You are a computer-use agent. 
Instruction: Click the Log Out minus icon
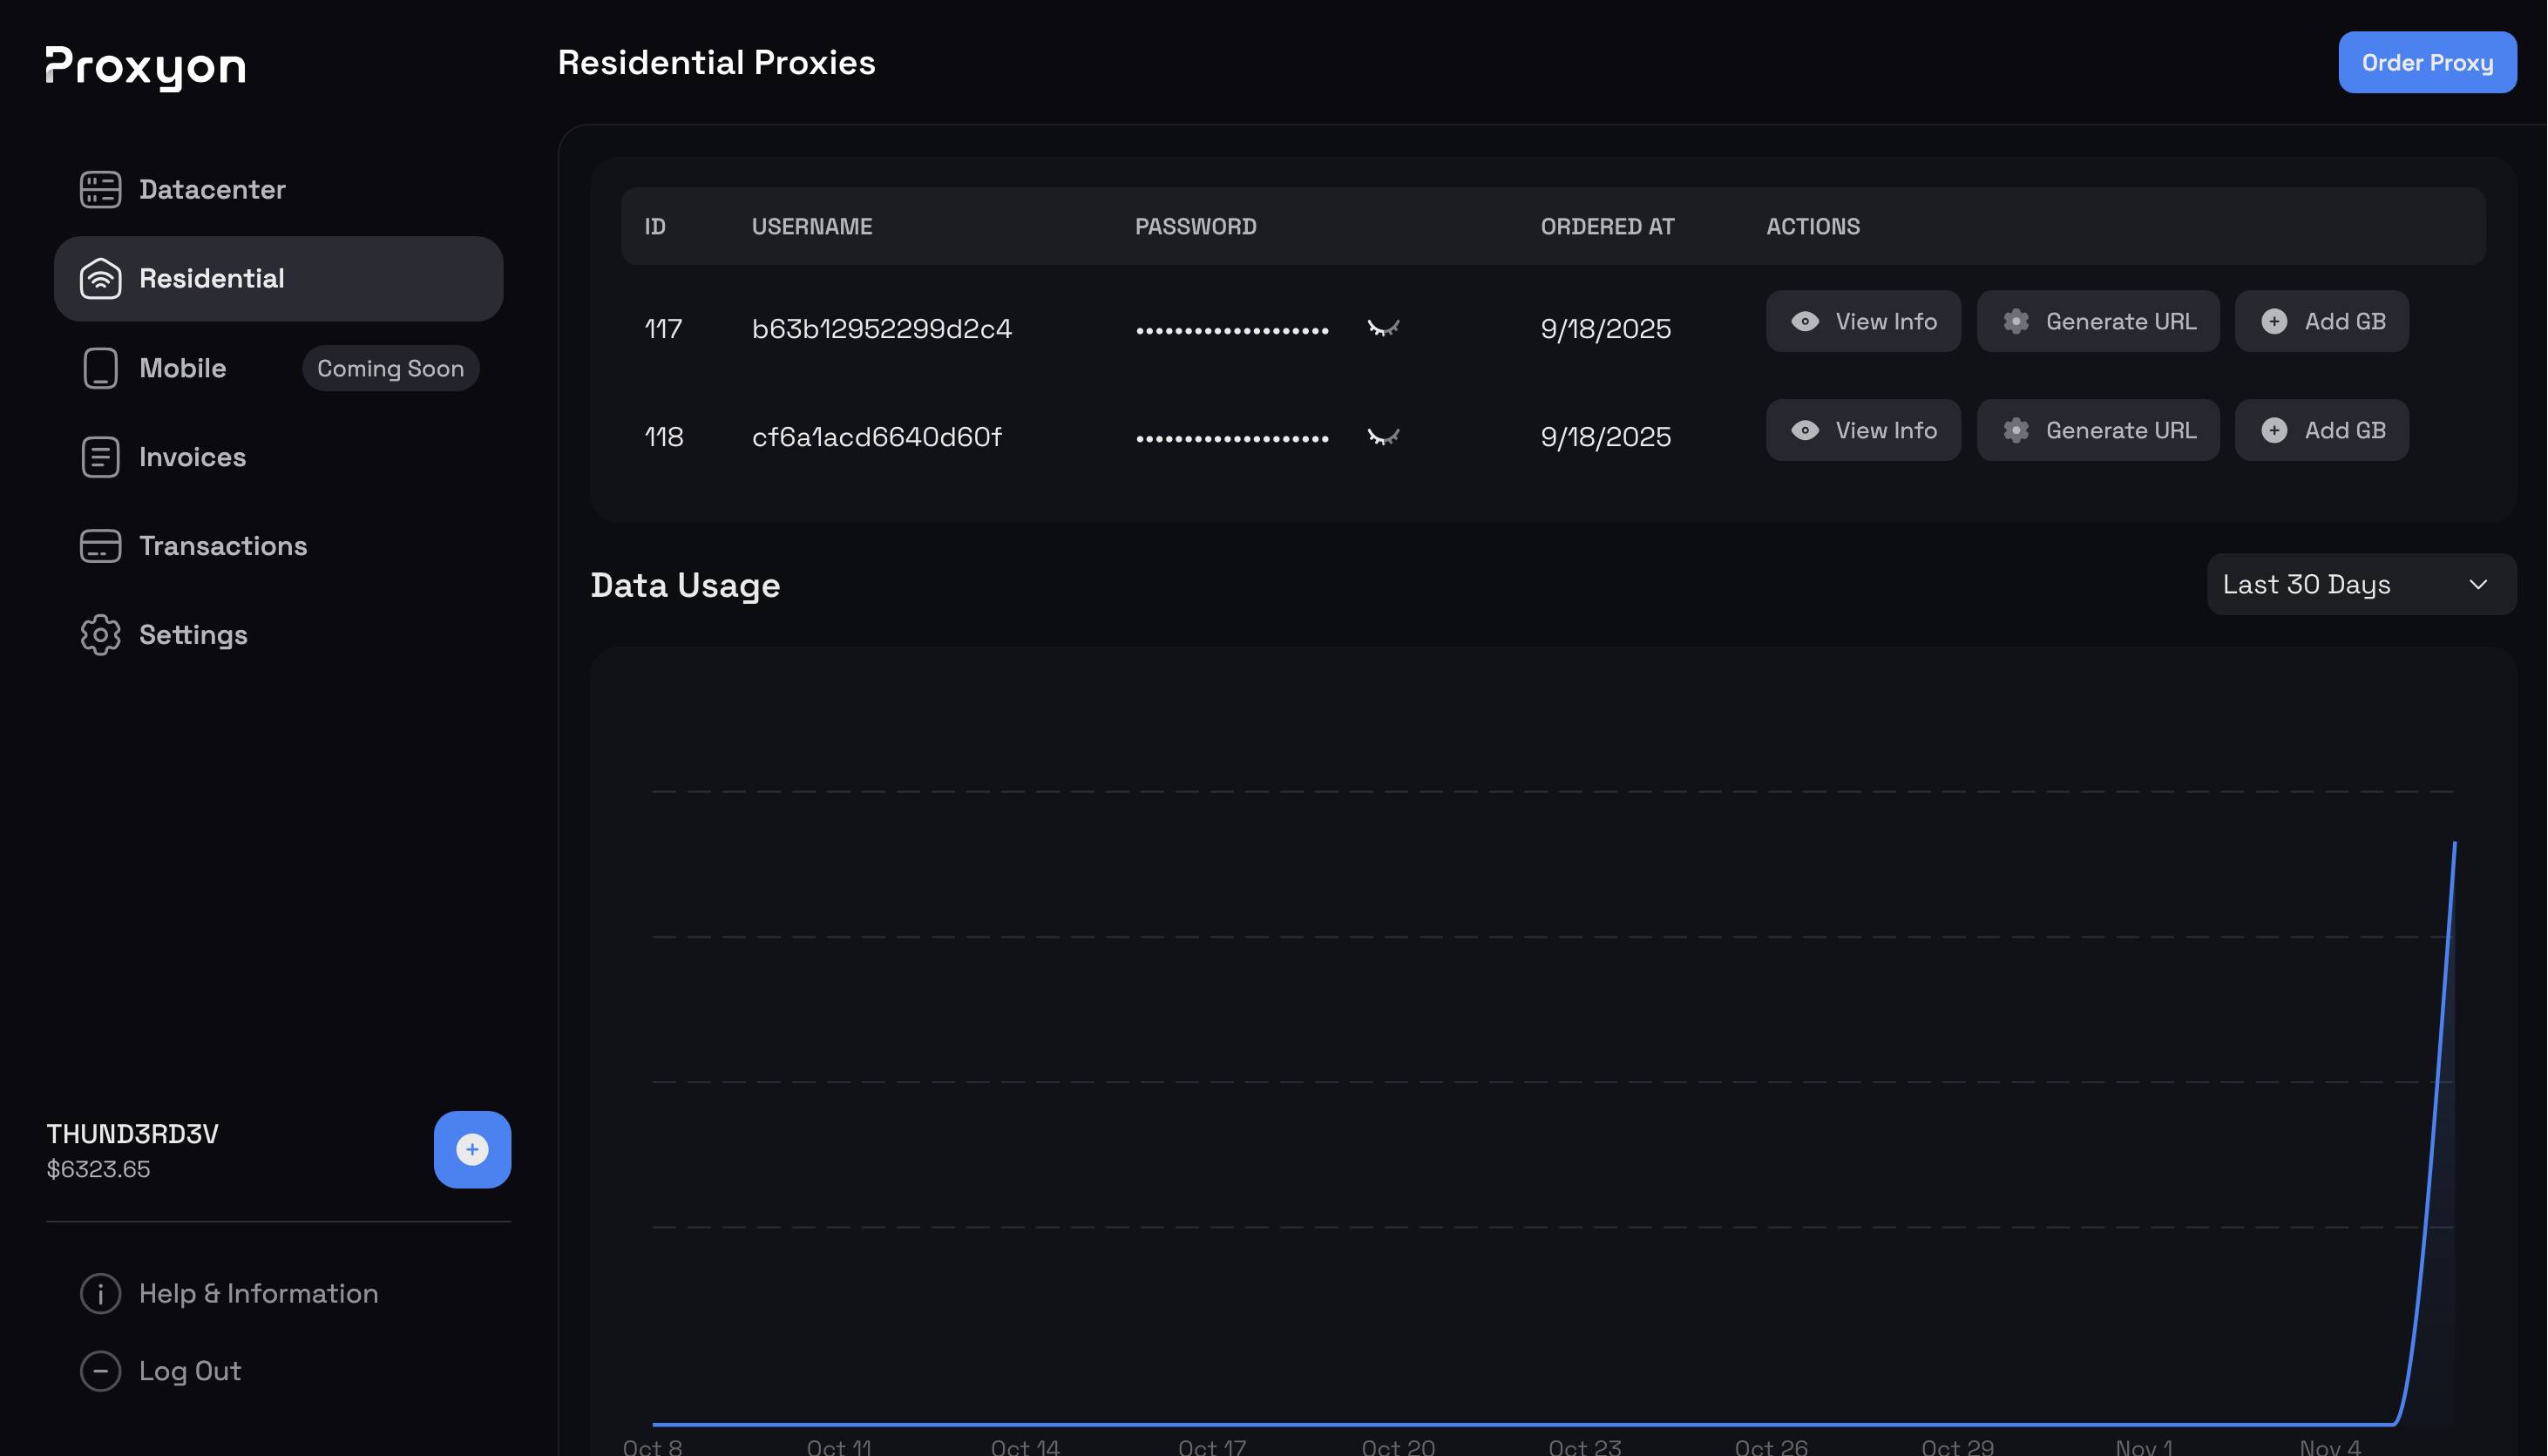point(100,1371)
